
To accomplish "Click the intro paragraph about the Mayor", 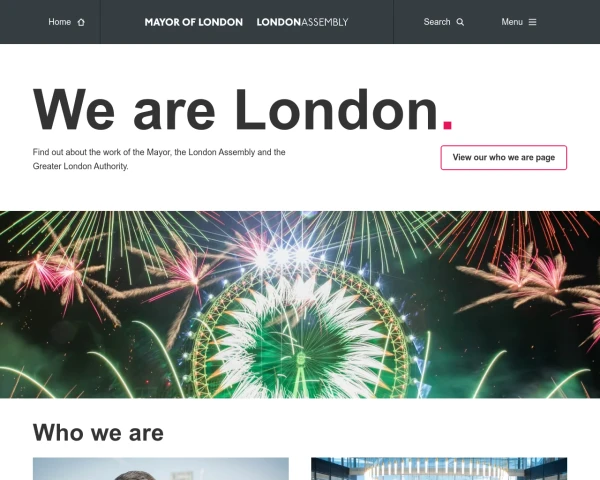I will click(159, 159).
